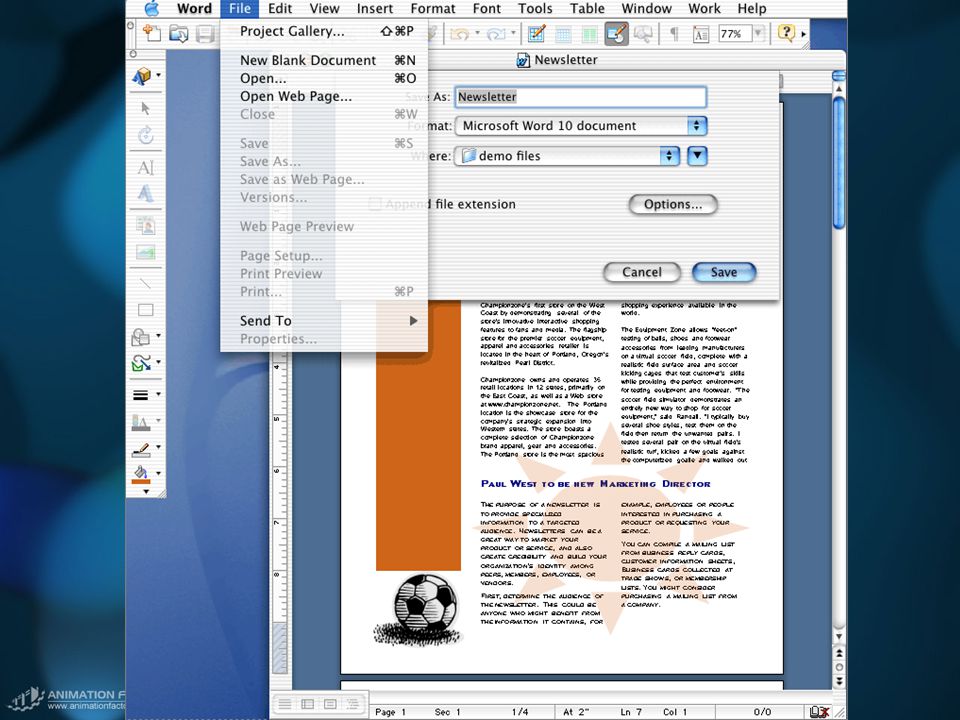Expand save dialog with disclosure triangle button
This screenshot has width=960, height=720.
(x=697, y=156)
